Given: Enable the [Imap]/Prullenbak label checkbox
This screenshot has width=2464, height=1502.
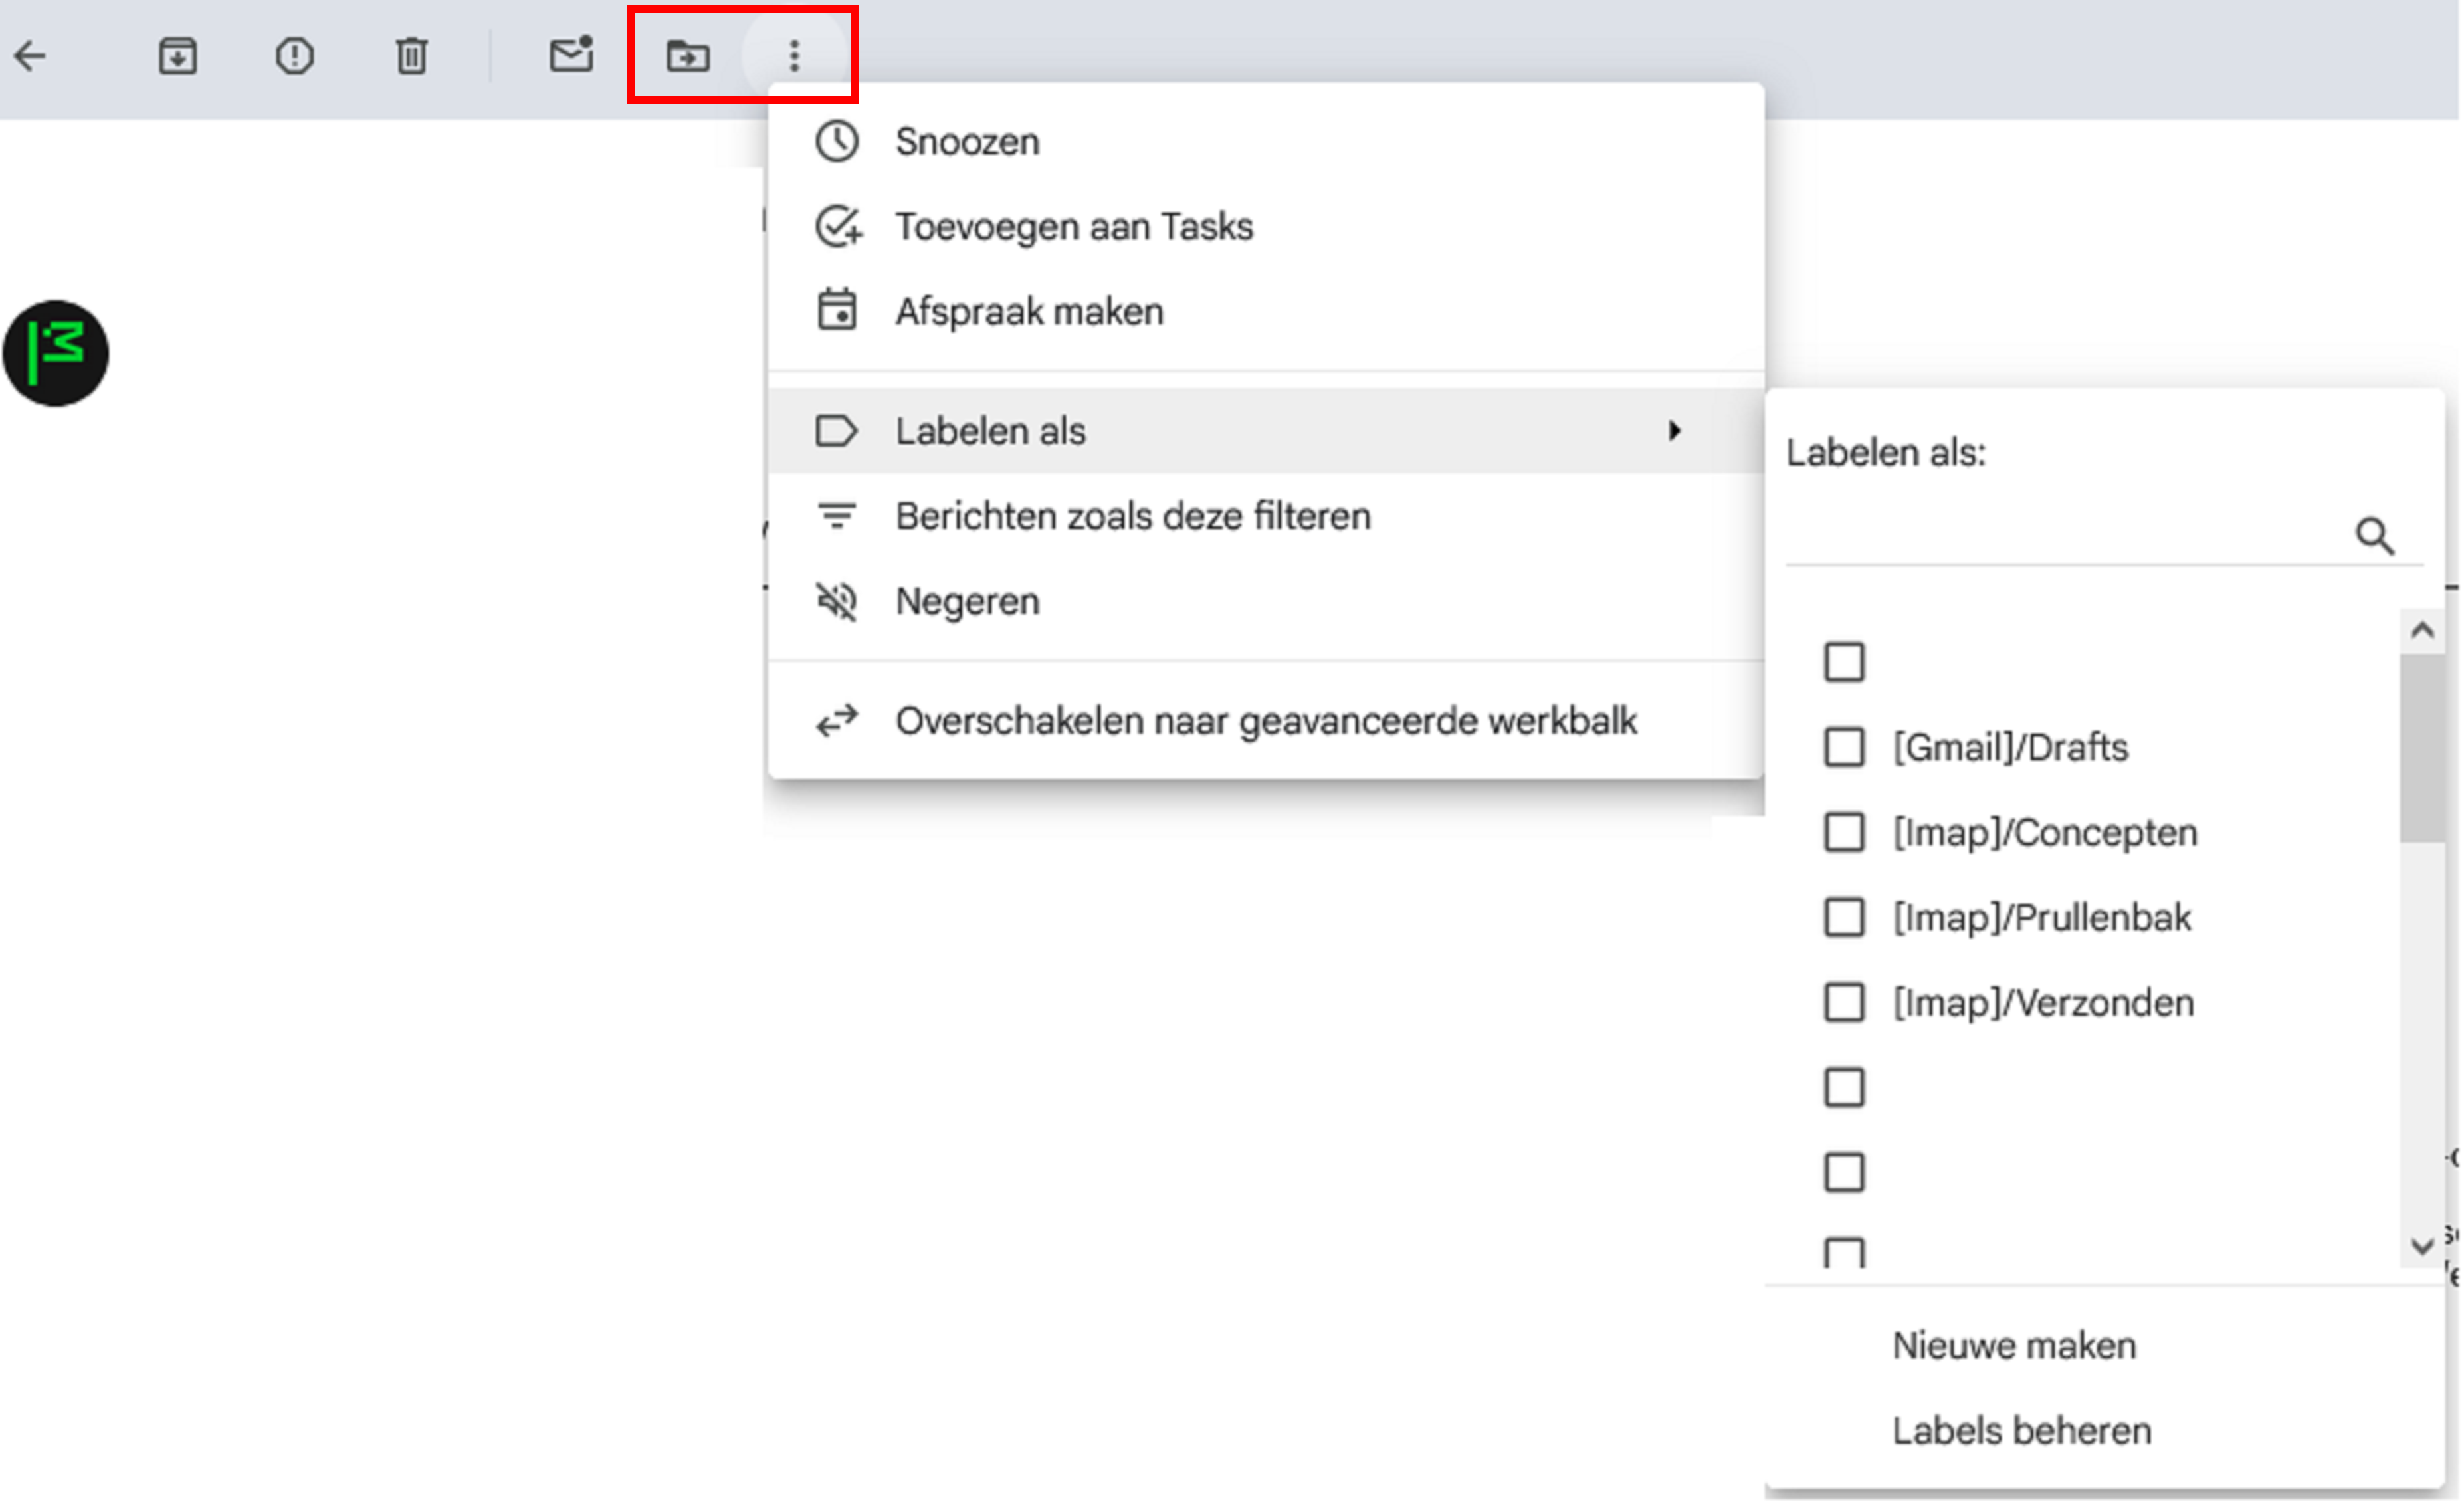Looking at the screenshot, I should 1844,917.
